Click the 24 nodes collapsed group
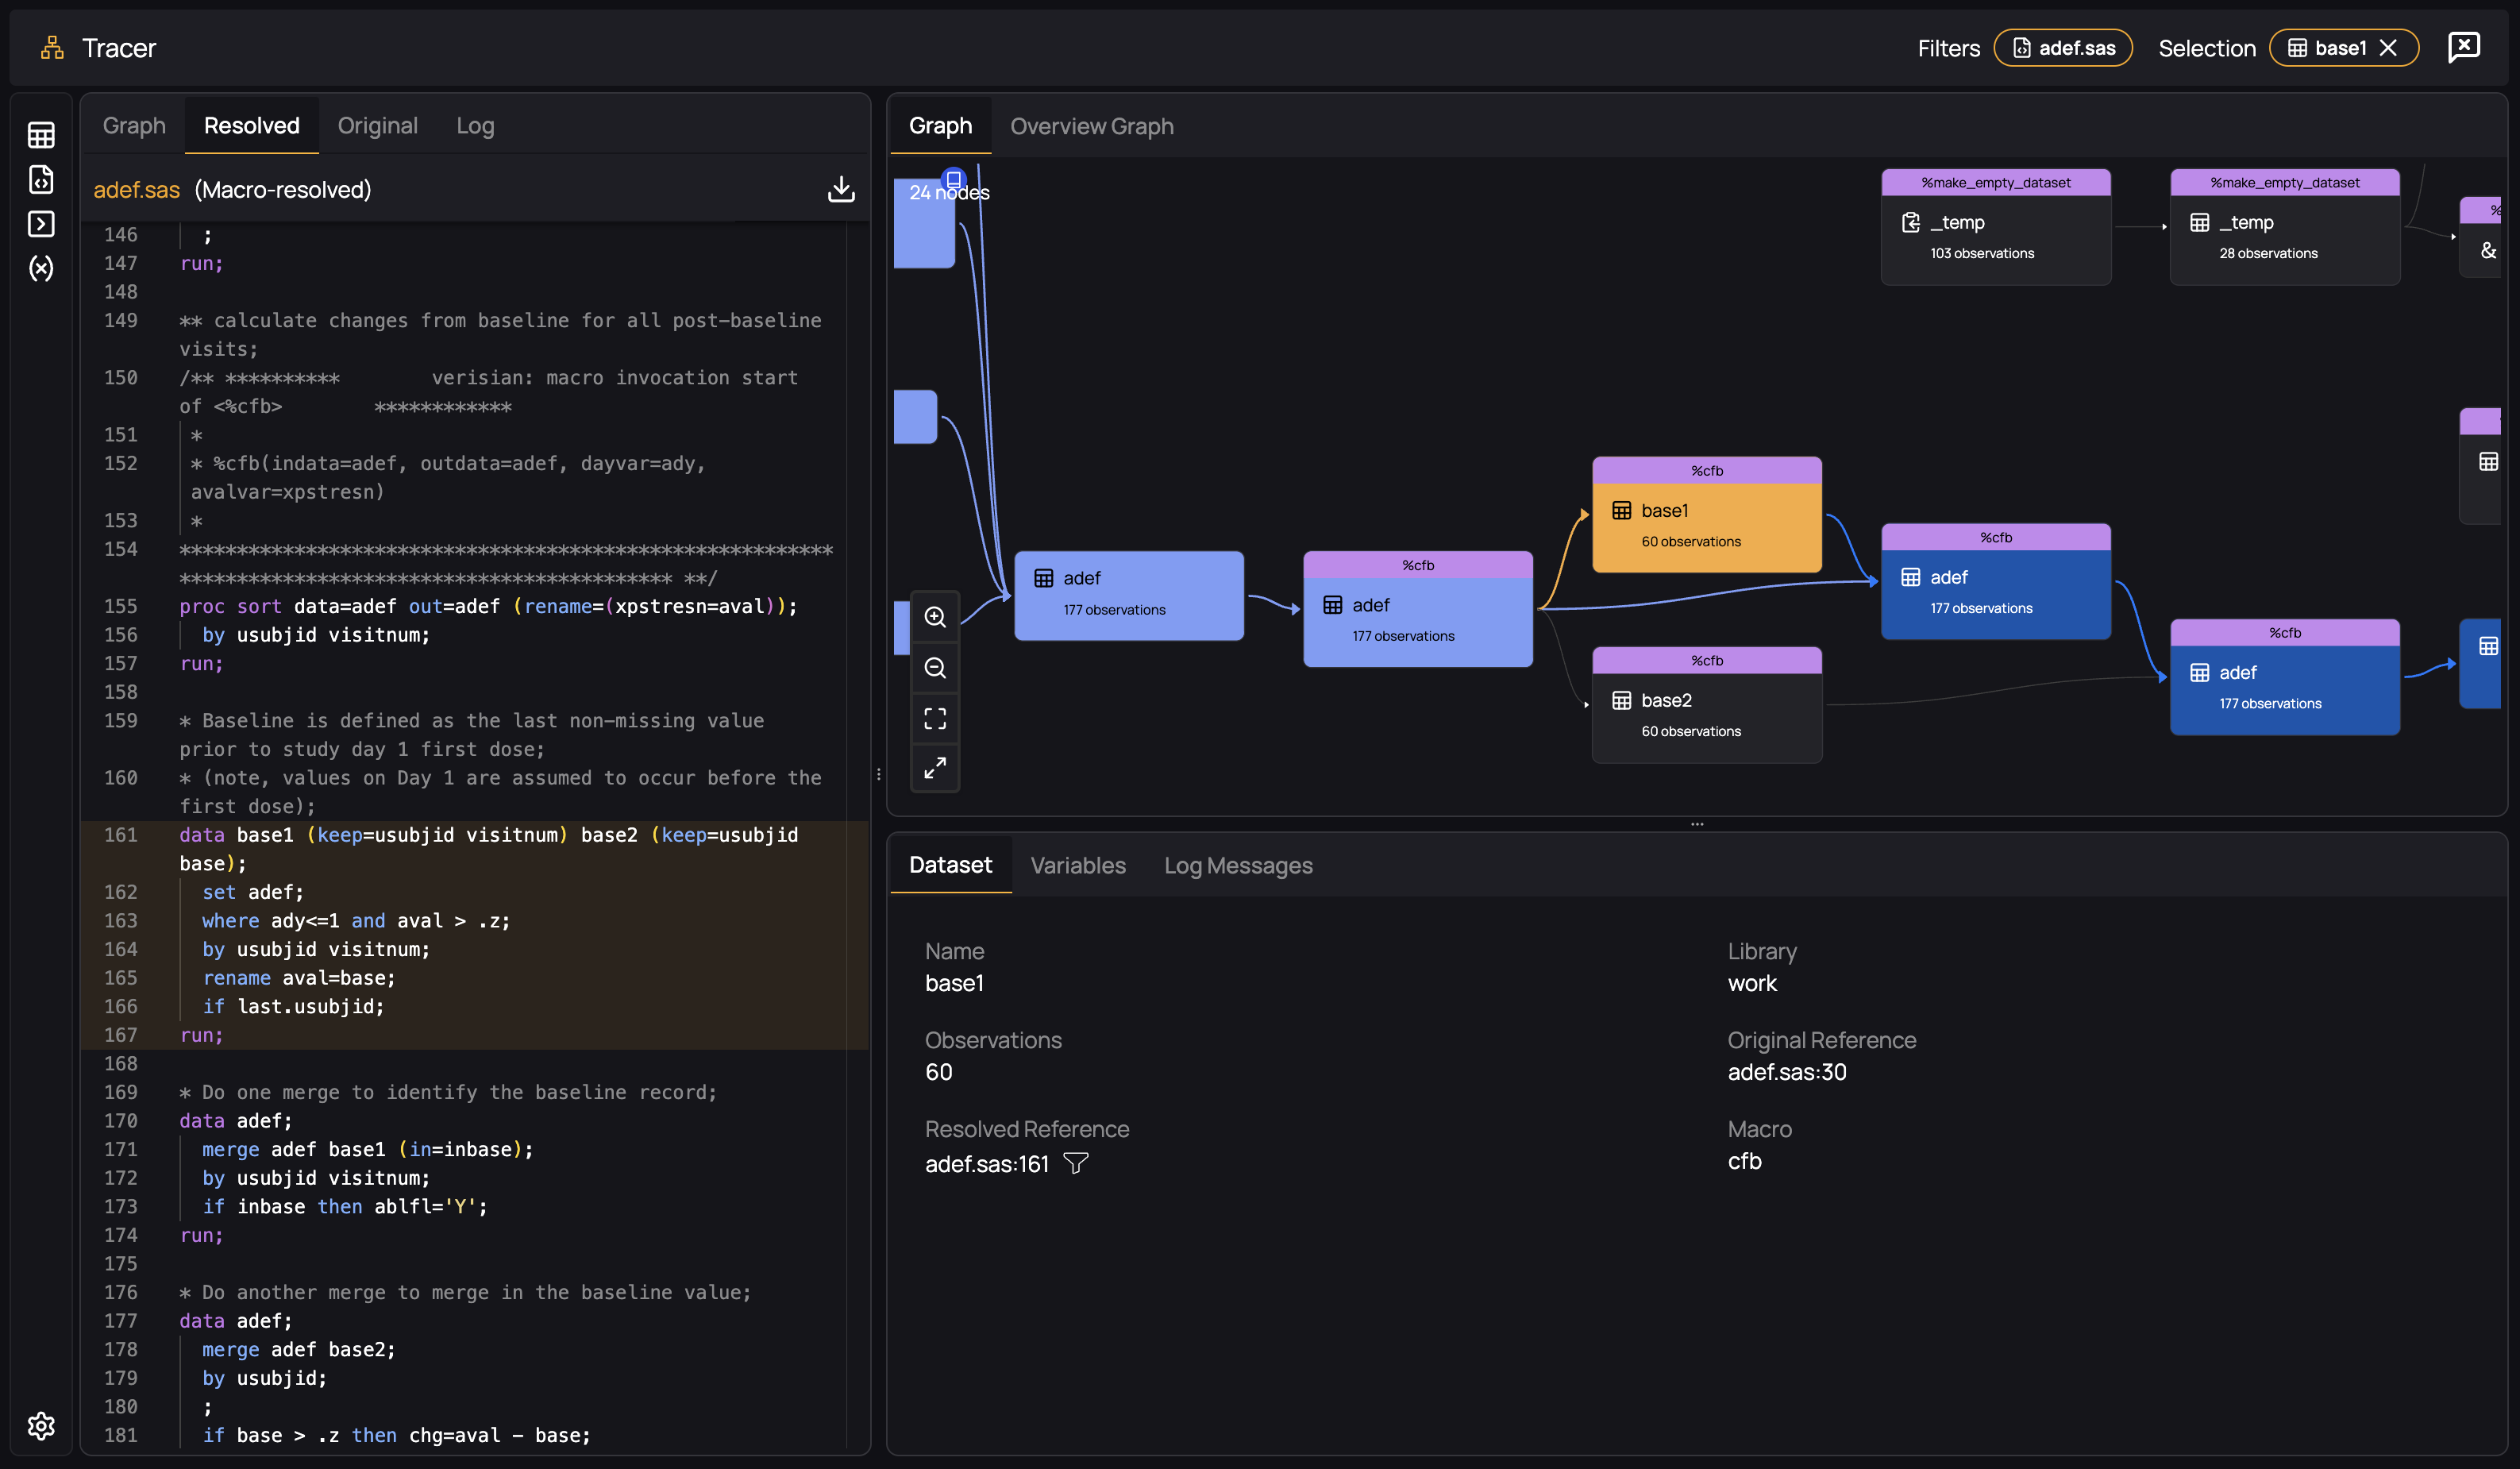The width and height of the screenshot is (2520, 1469). (925, 222)
